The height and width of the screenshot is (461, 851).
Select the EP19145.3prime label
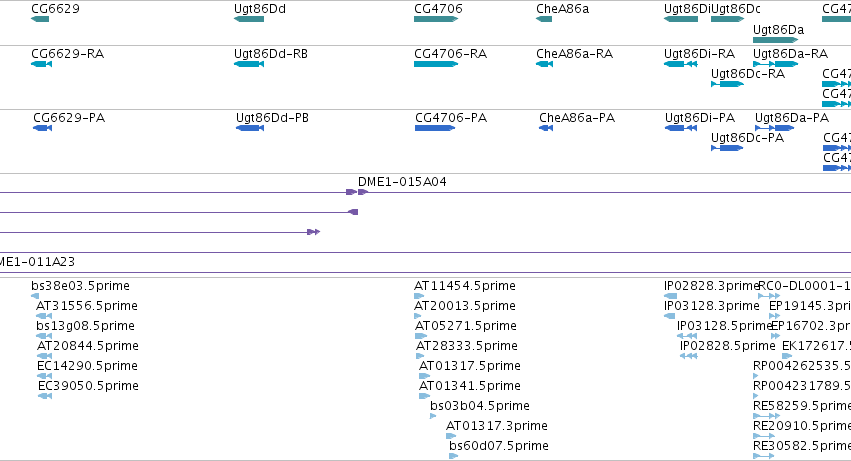pos(810,306)
